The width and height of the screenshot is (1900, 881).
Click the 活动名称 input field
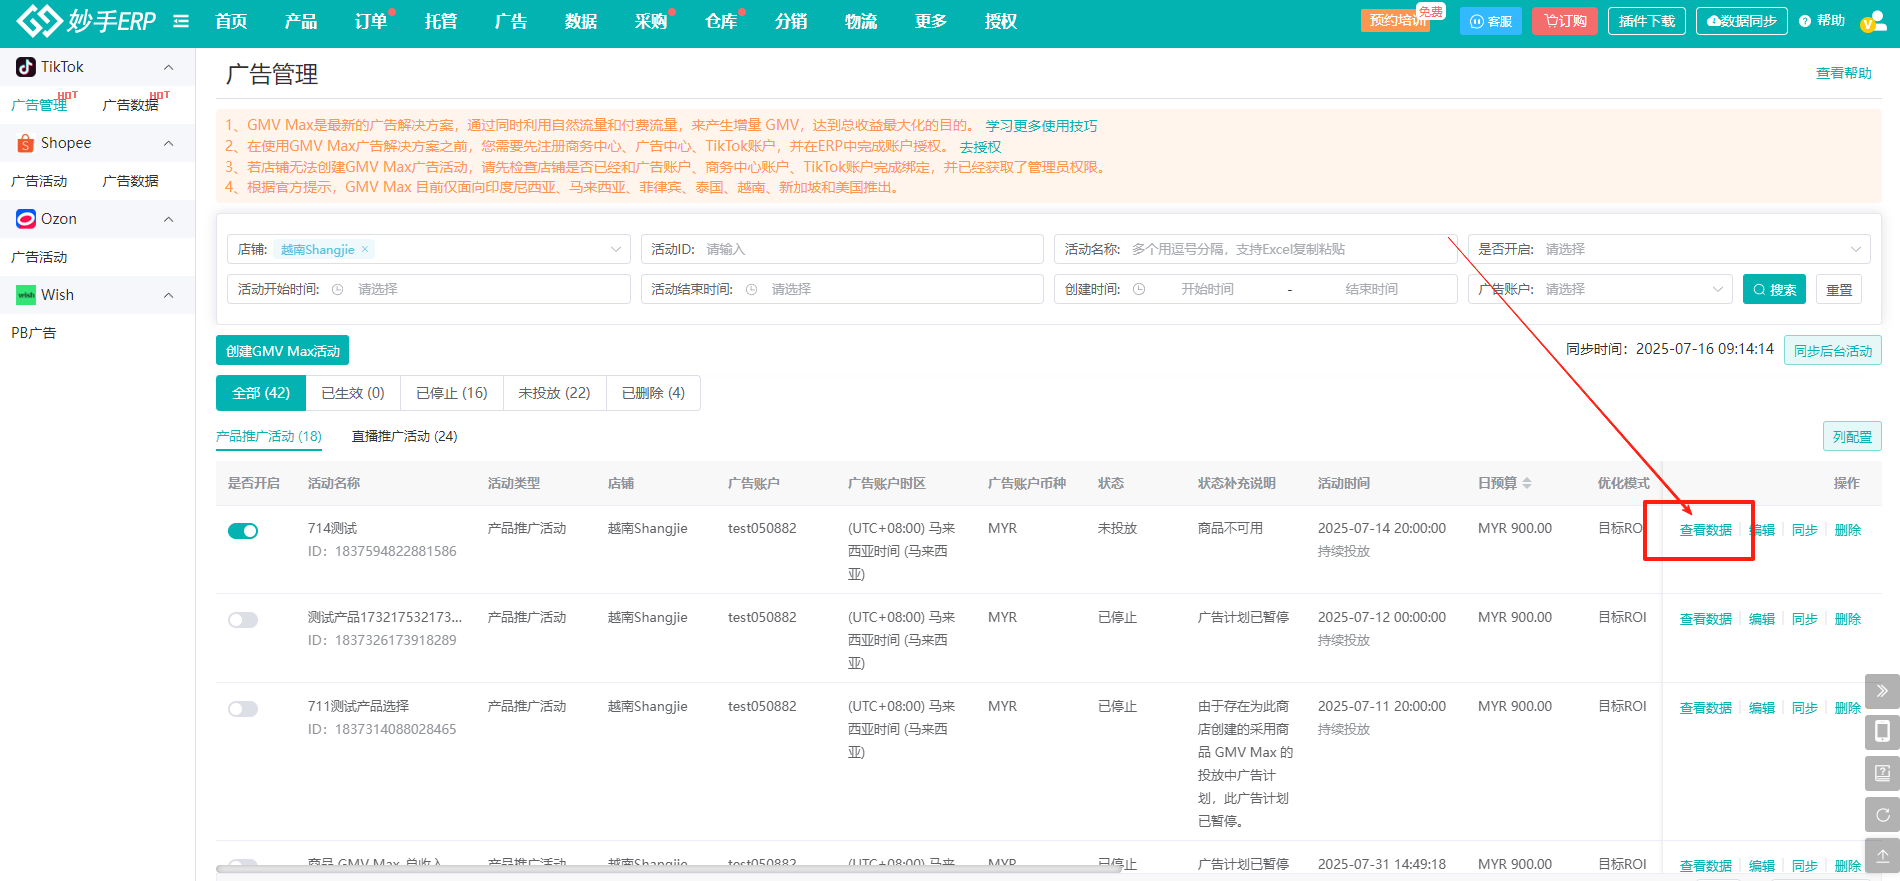coord(1255,249)
